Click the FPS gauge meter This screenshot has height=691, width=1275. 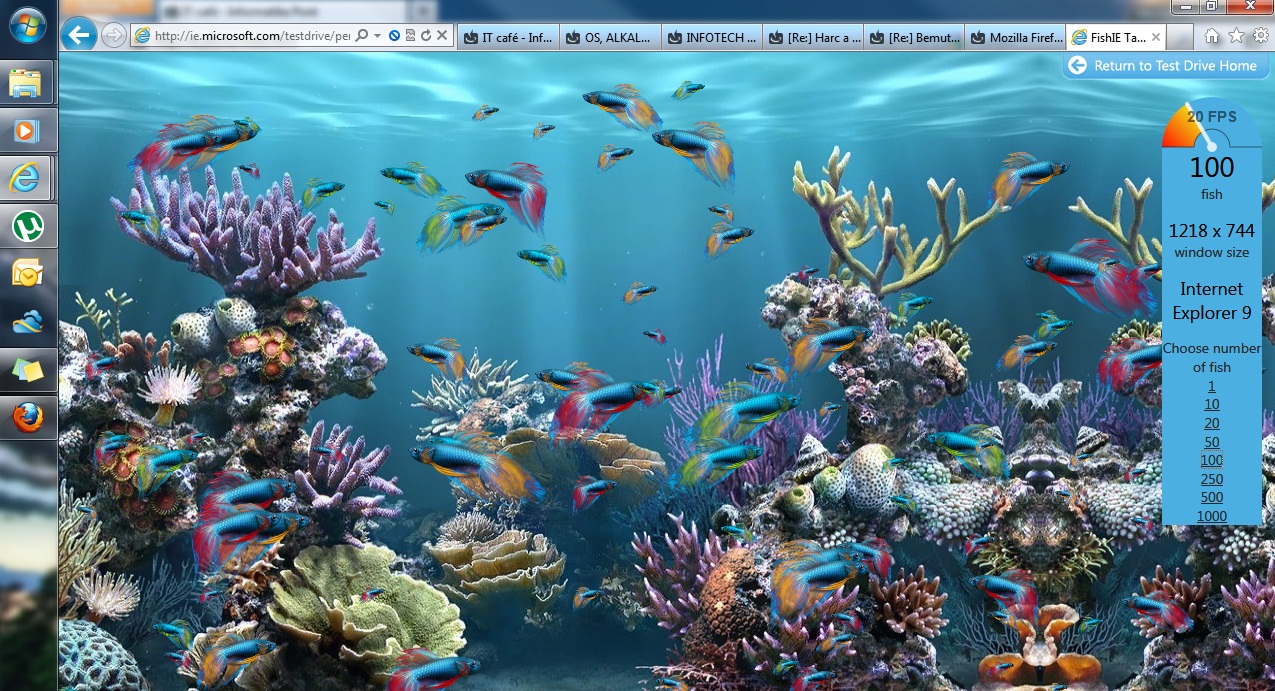(x=1211, y=126)
